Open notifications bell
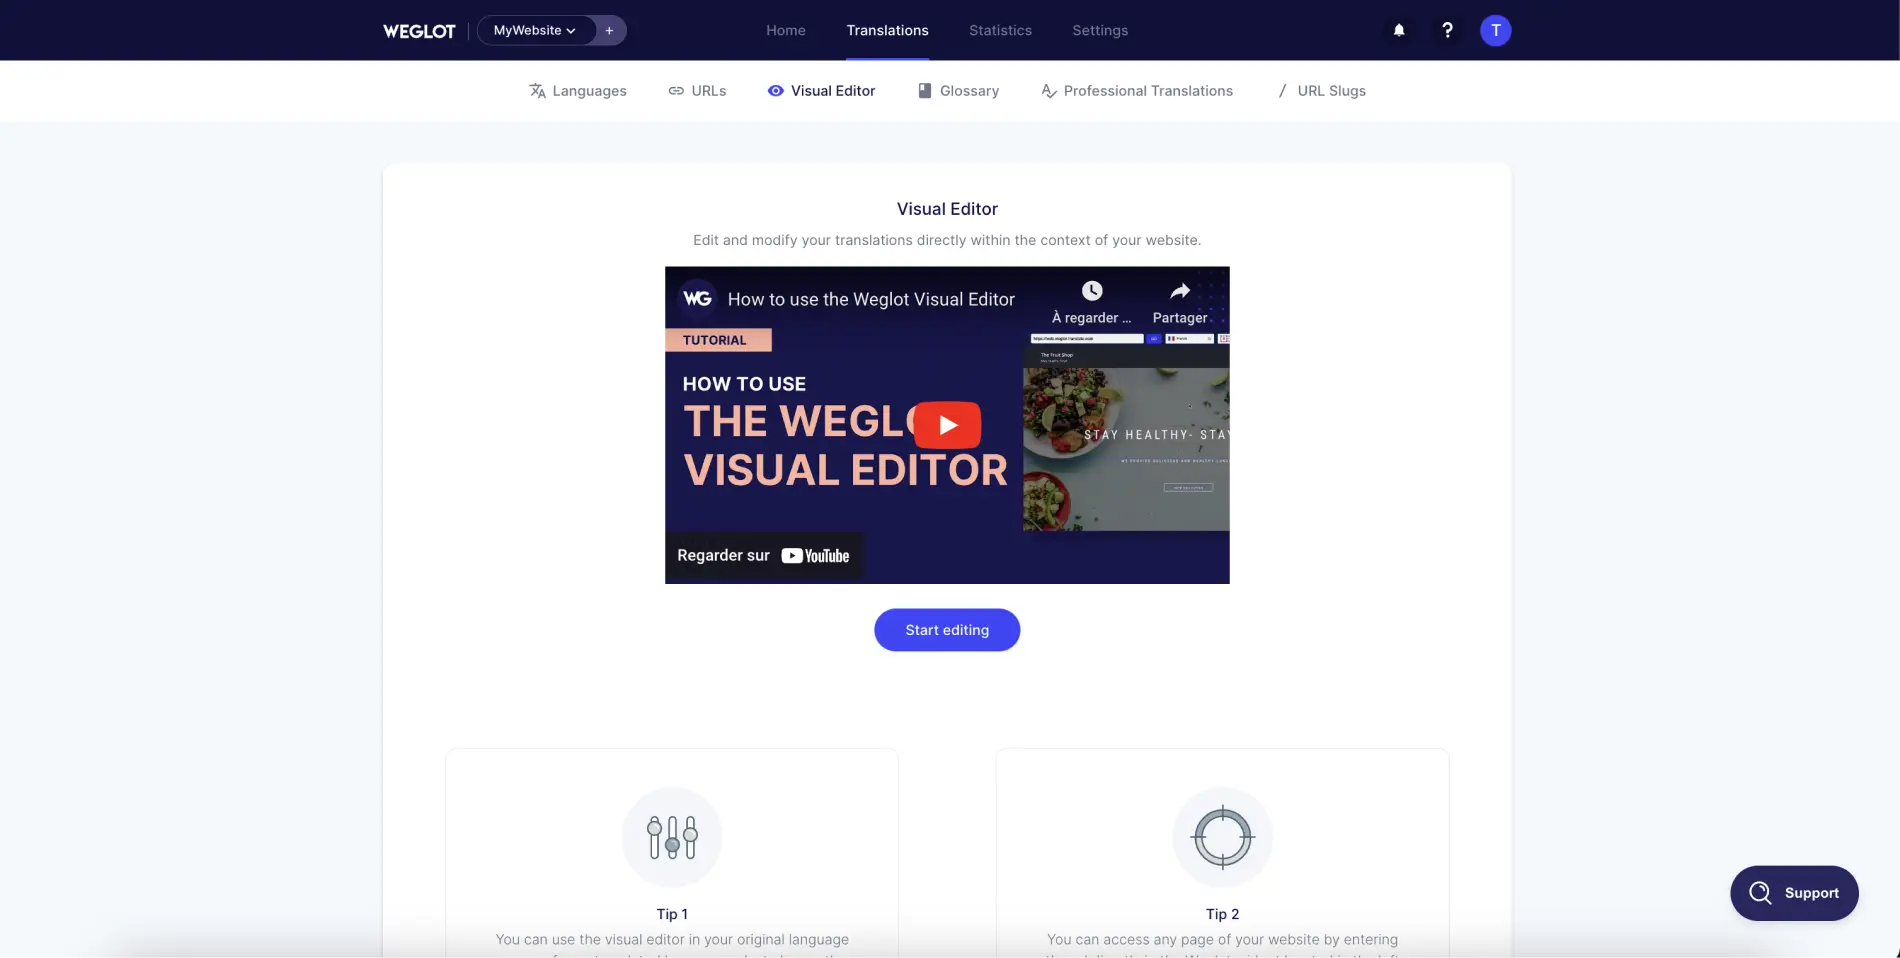 pyautogui.click(x=1399, y=30)
